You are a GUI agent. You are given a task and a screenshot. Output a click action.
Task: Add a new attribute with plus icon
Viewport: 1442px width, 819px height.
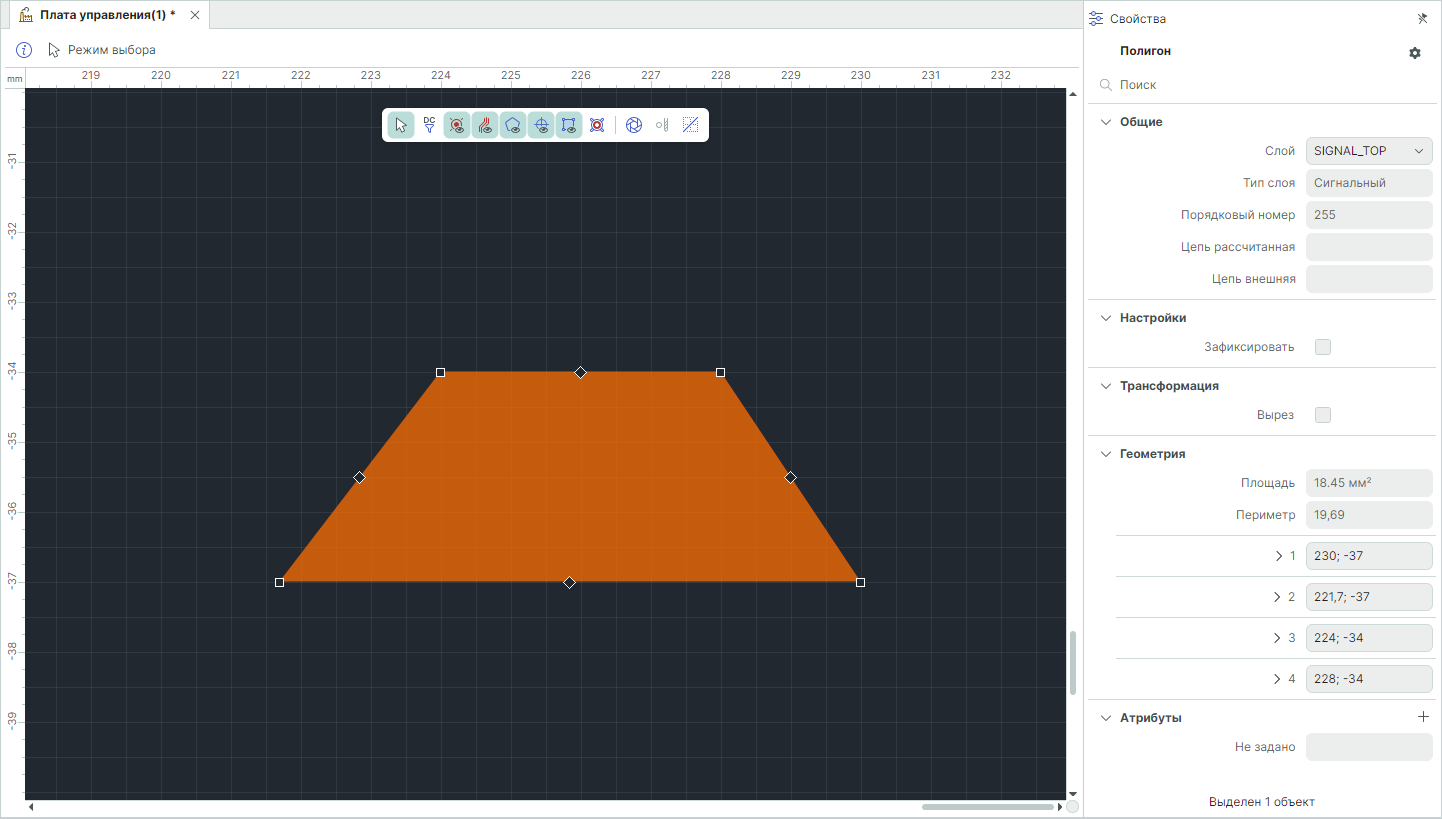(1423, 717)
